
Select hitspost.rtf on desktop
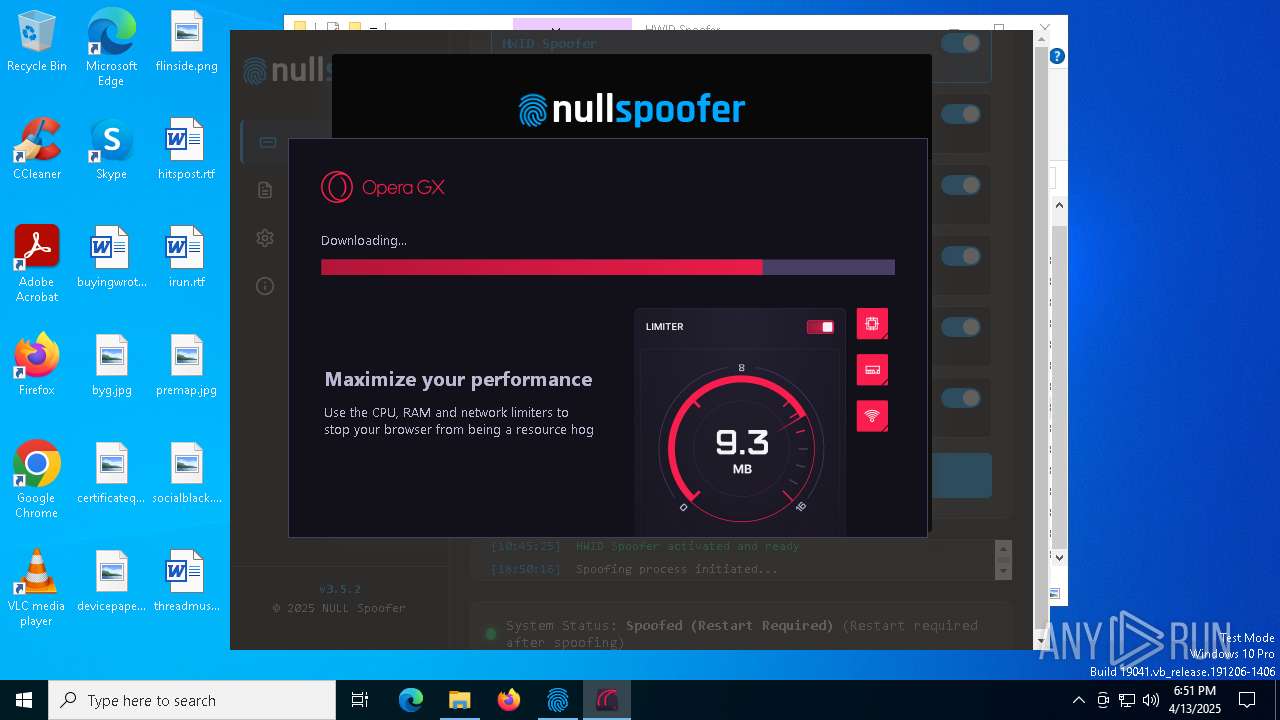coord(186,149)
